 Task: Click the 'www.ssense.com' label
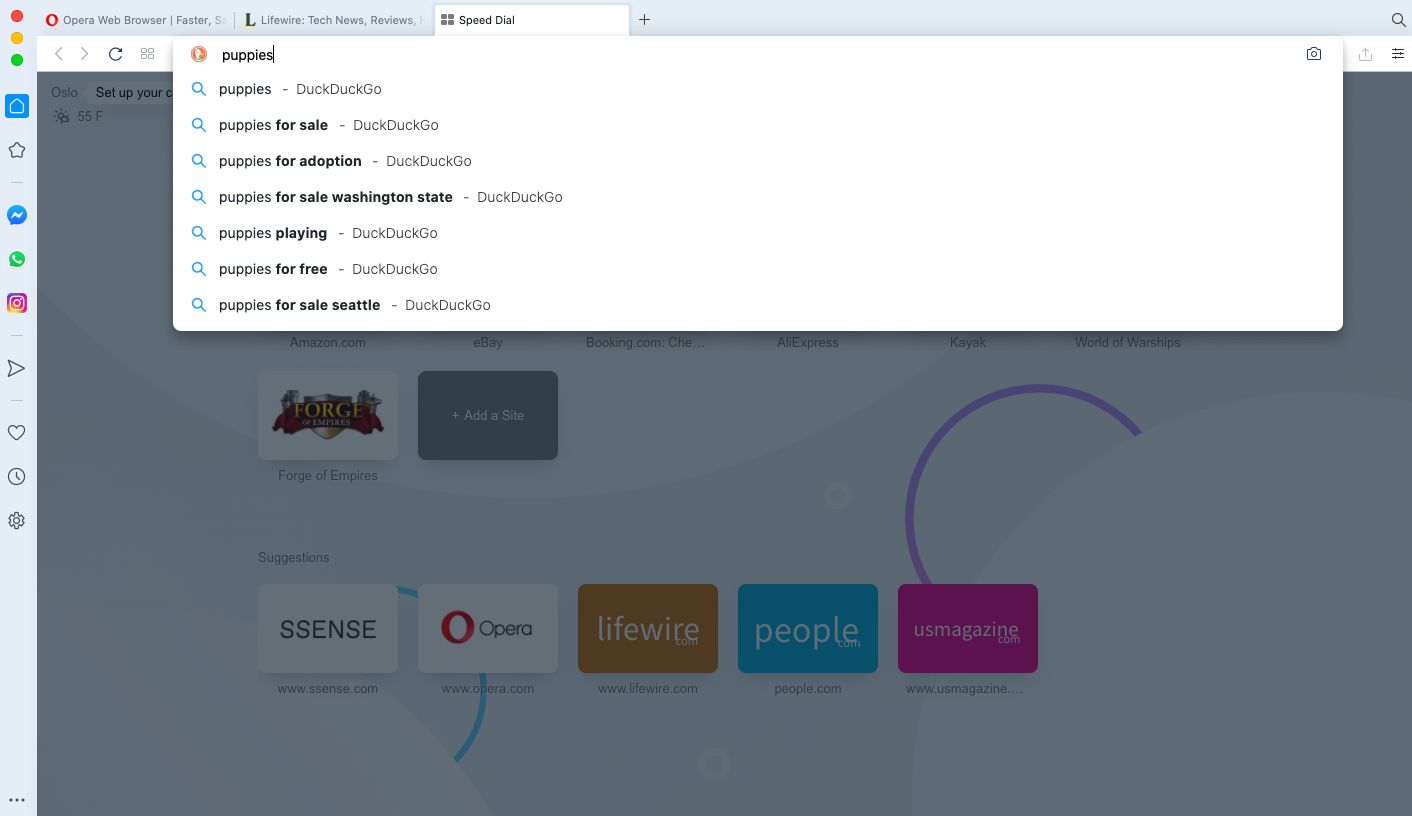pyautogui.click(x=328, y=688)
